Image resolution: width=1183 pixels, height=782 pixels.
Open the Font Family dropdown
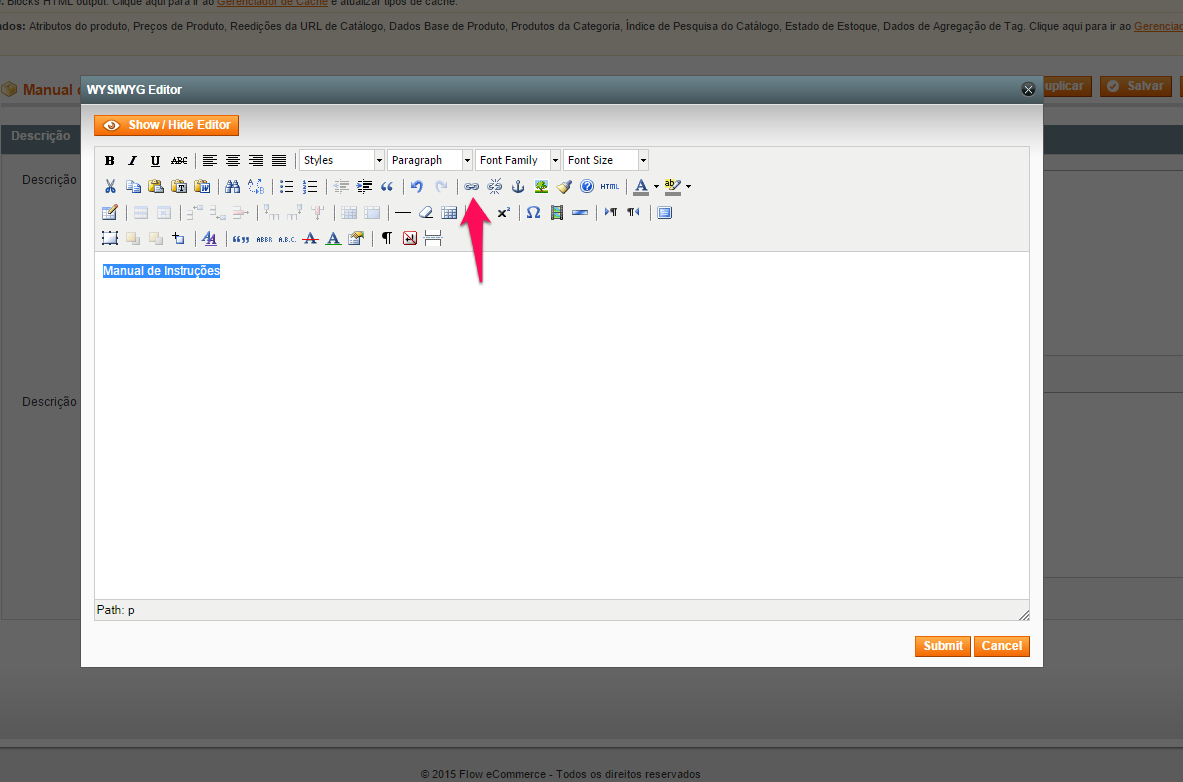(x=518, y=160)
